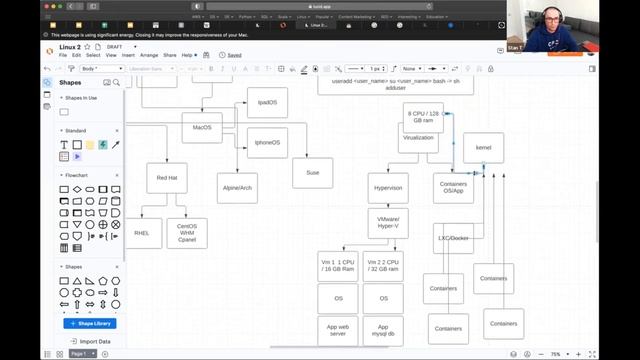Click the undo arrow icon
The height and width of the screenshot is (360, 640).
(x=47, y=69)
